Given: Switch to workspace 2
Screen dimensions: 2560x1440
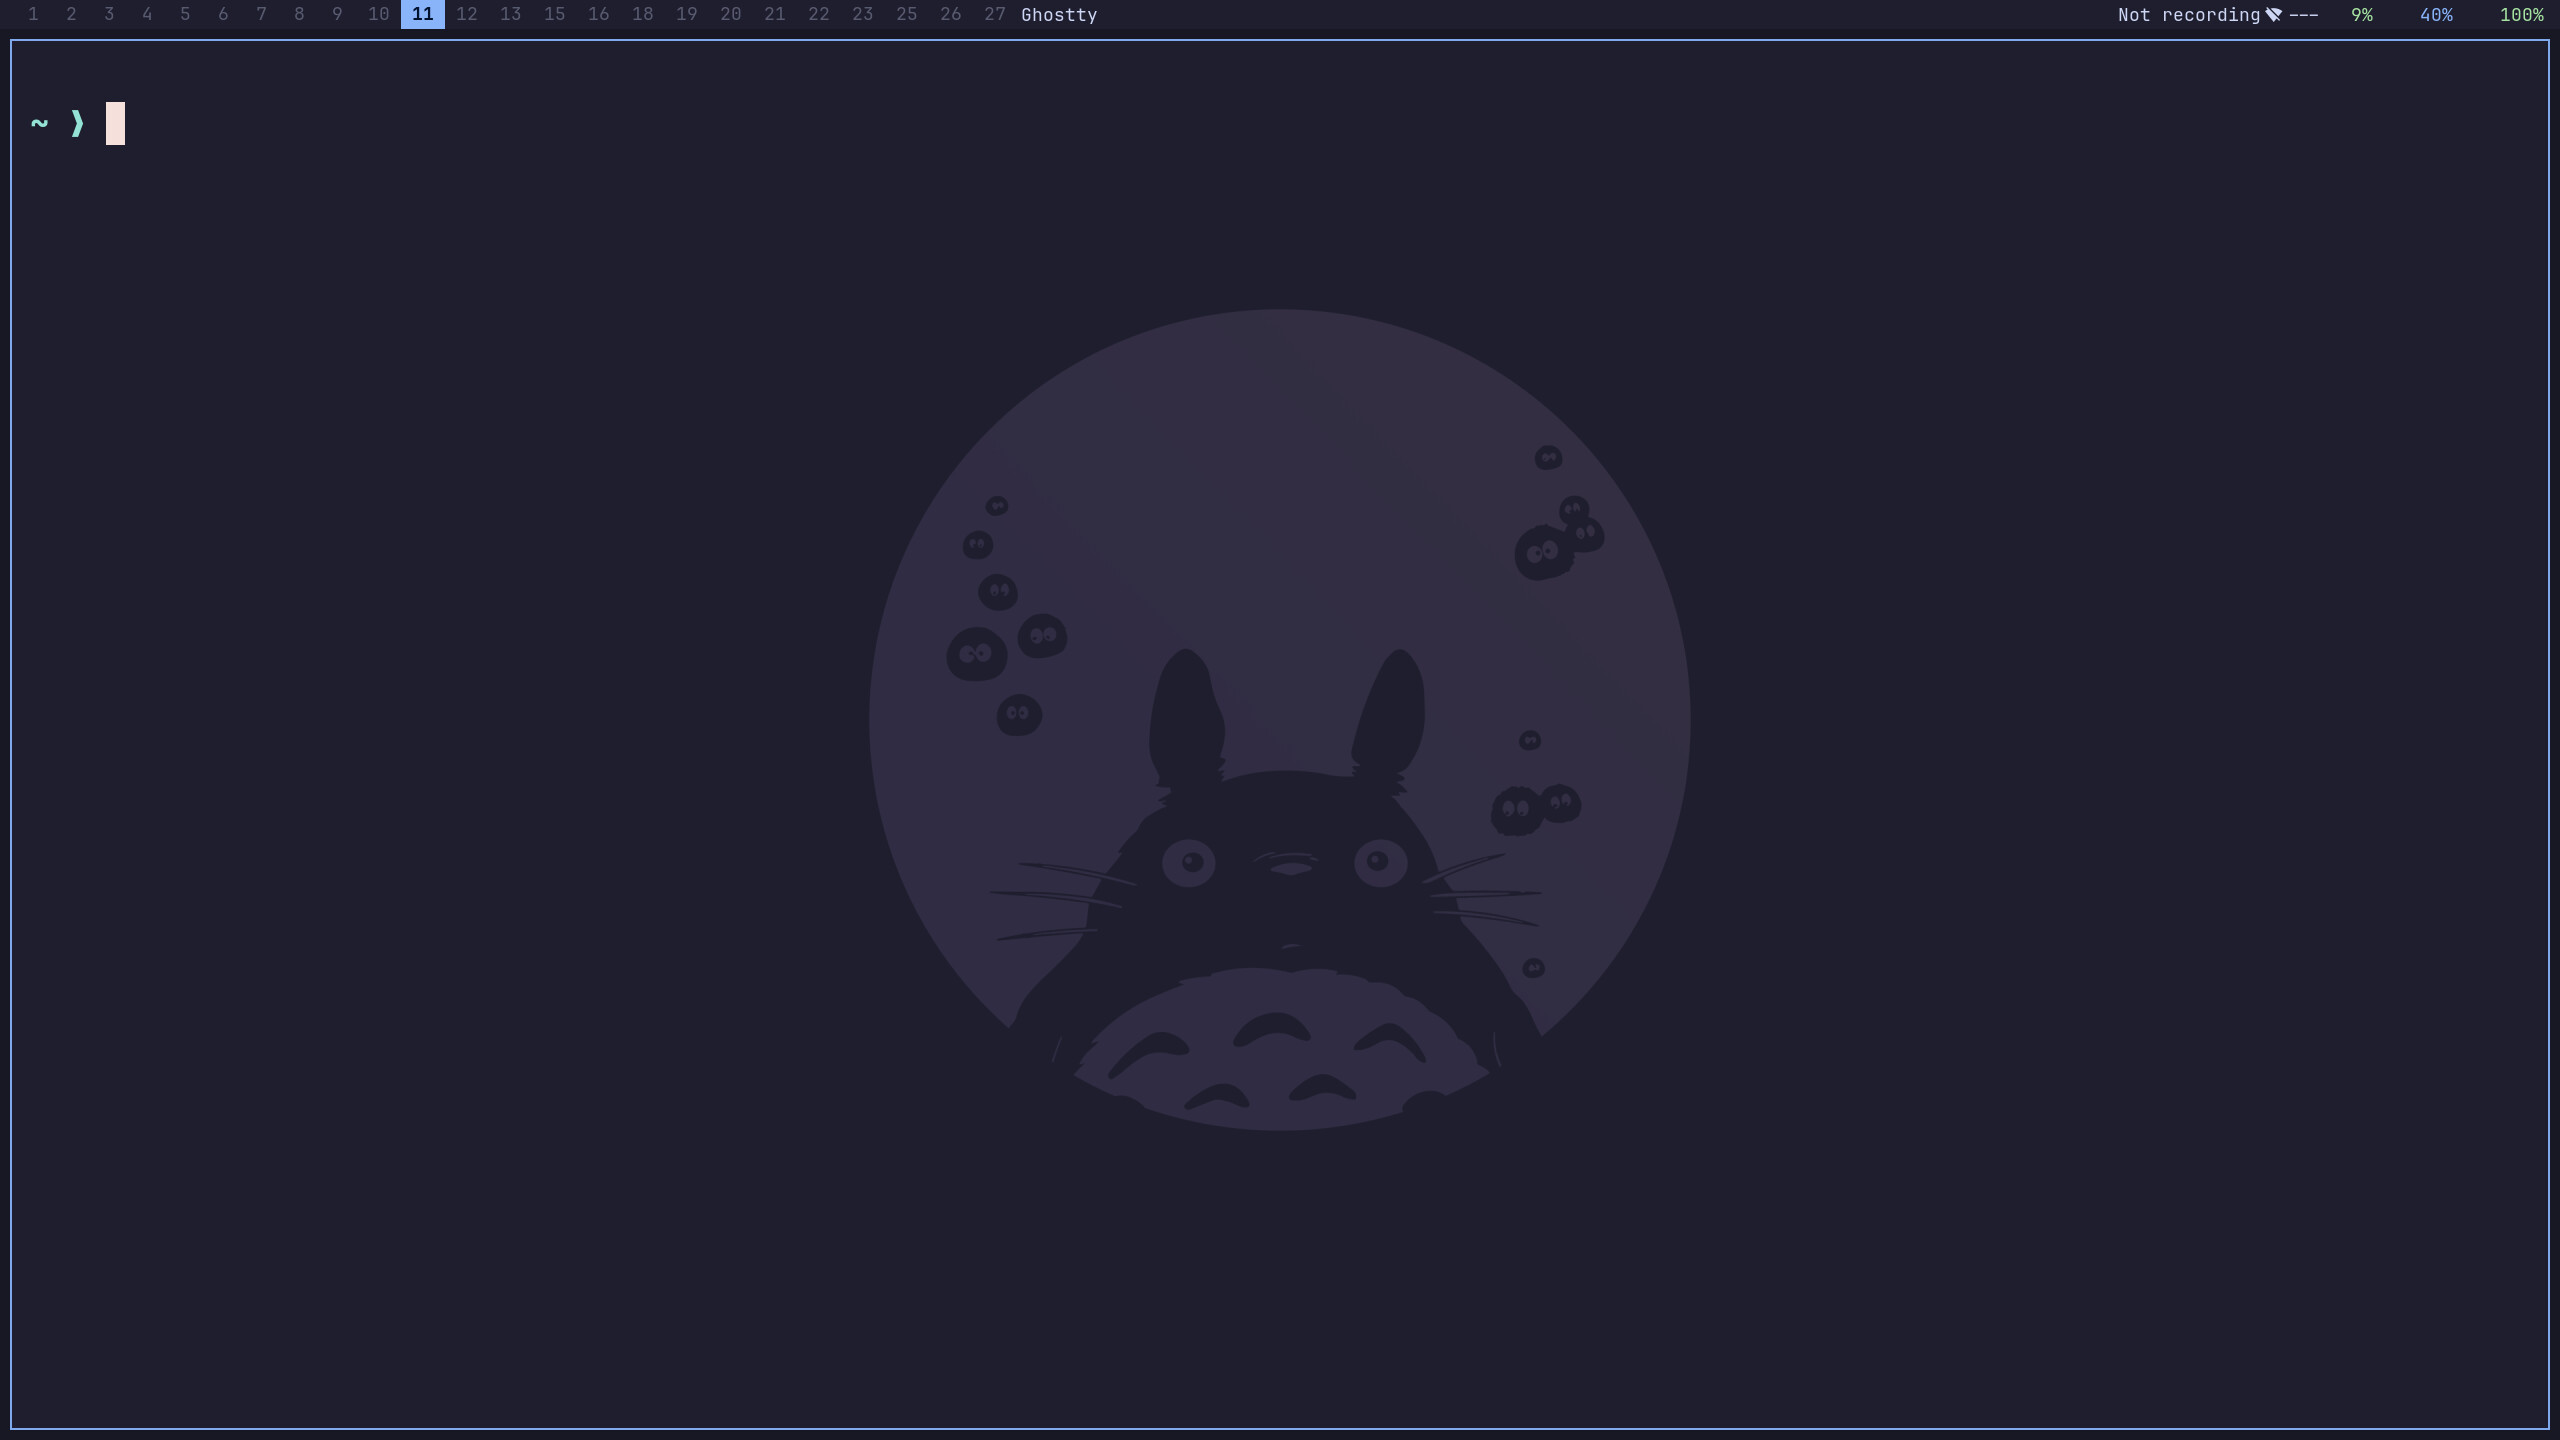Looking at the screenshot, I should [x=71, y=14].
